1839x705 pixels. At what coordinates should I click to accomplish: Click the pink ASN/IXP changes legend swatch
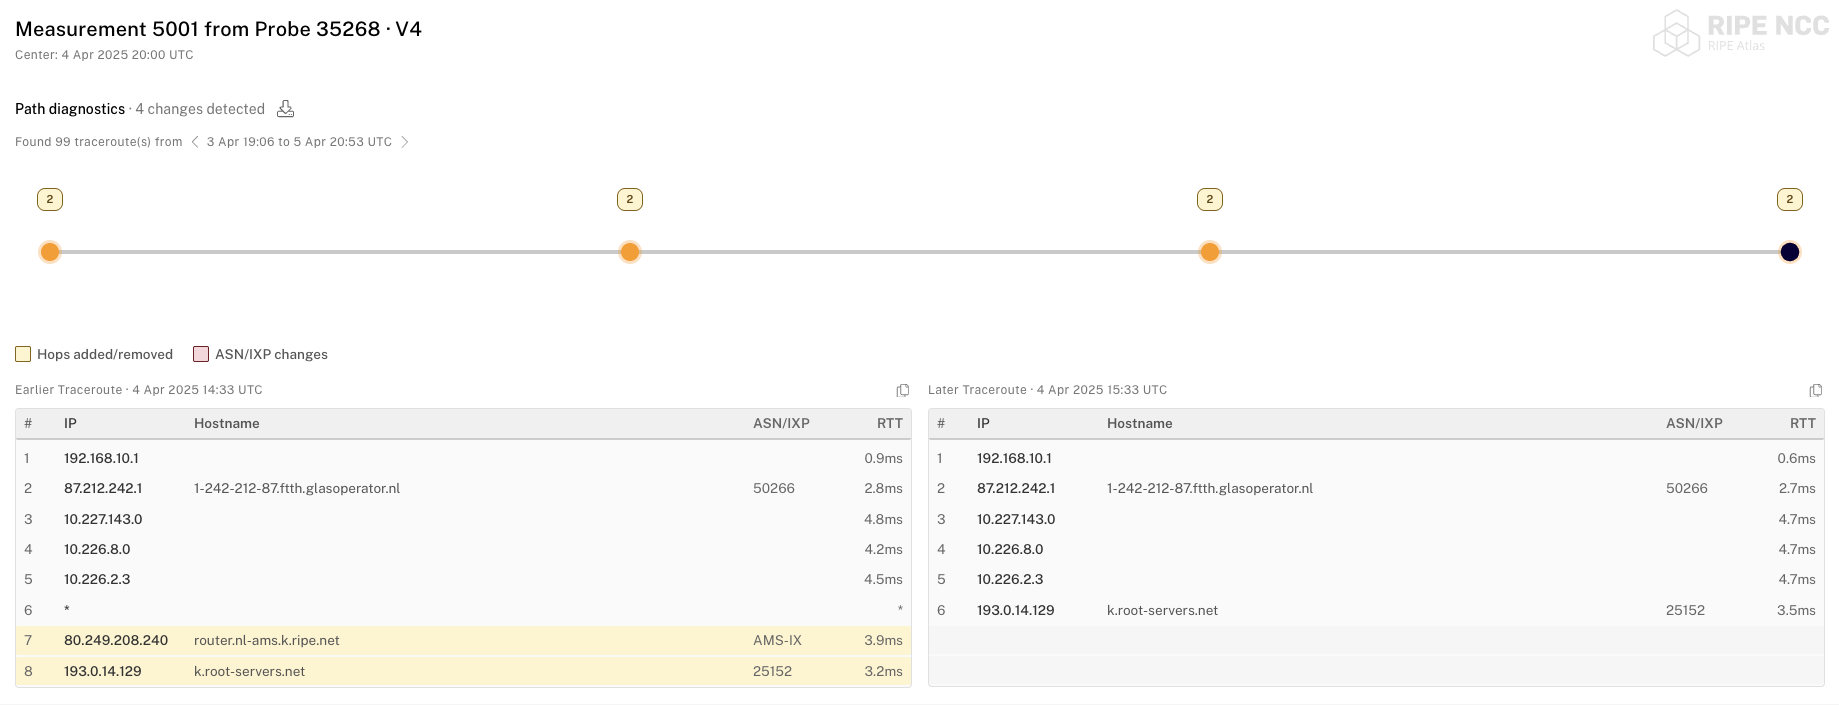tap(201, 354)
